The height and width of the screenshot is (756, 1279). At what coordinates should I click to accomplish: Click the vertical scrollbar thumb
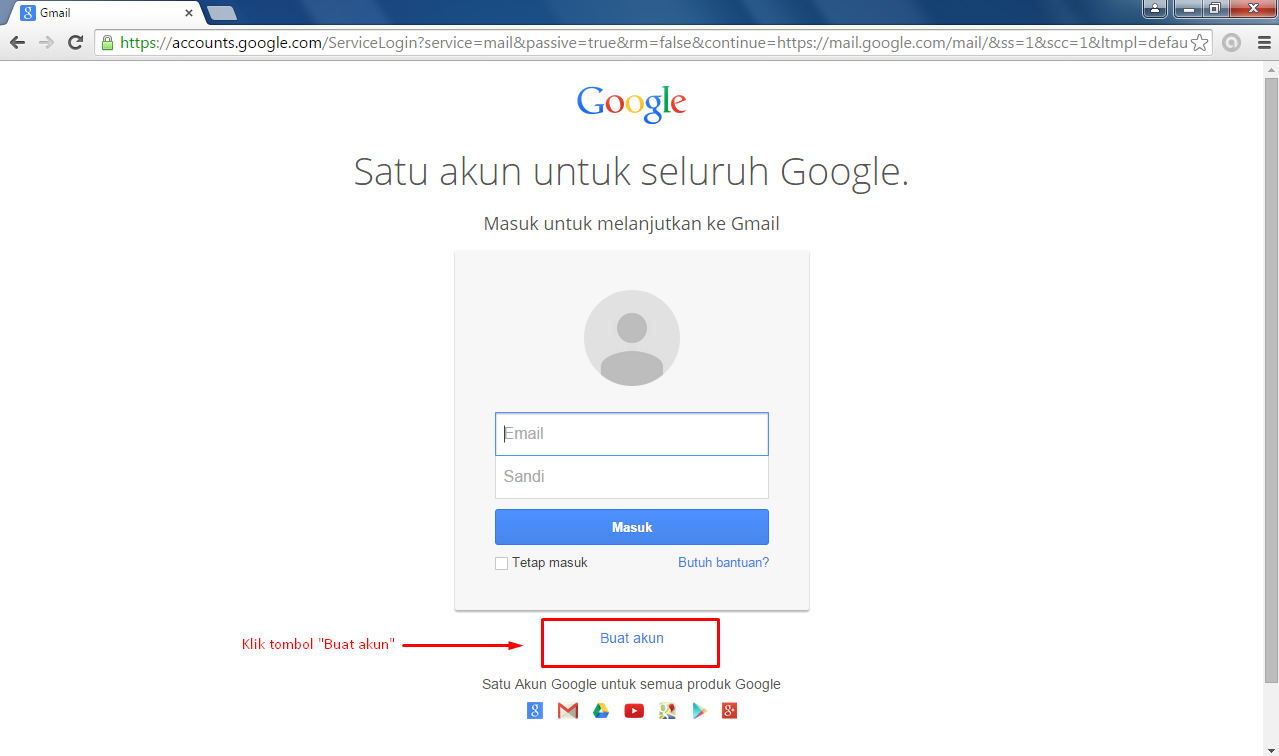click(x=1271, y=379)
